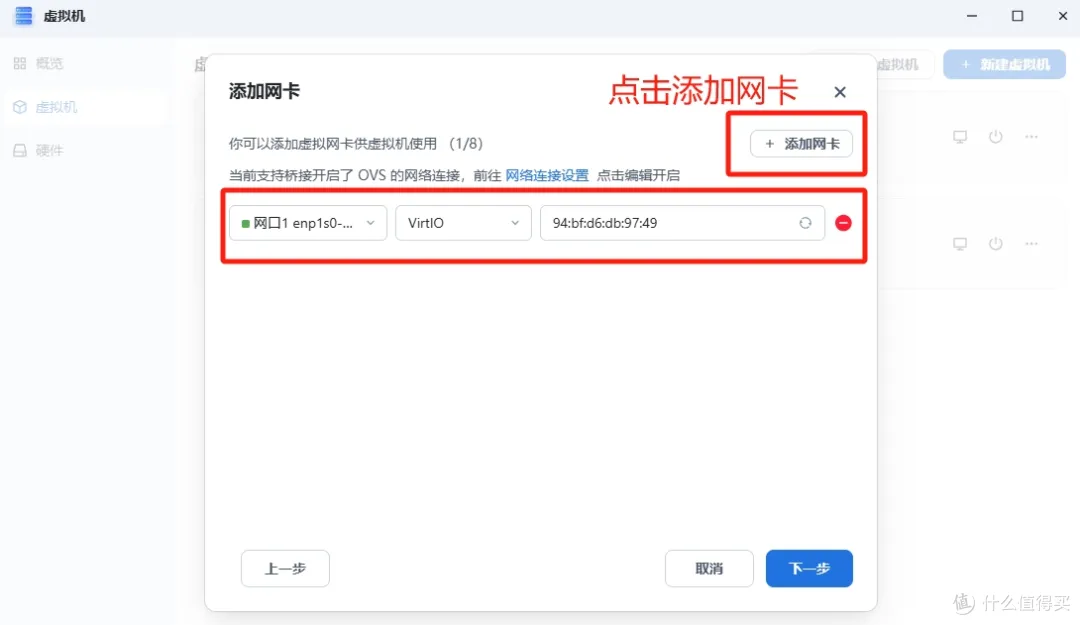This screenshot has width=1080, height=625.
Task: Select 虚拟机 in the sidebar
Action: tap(56, 107)
